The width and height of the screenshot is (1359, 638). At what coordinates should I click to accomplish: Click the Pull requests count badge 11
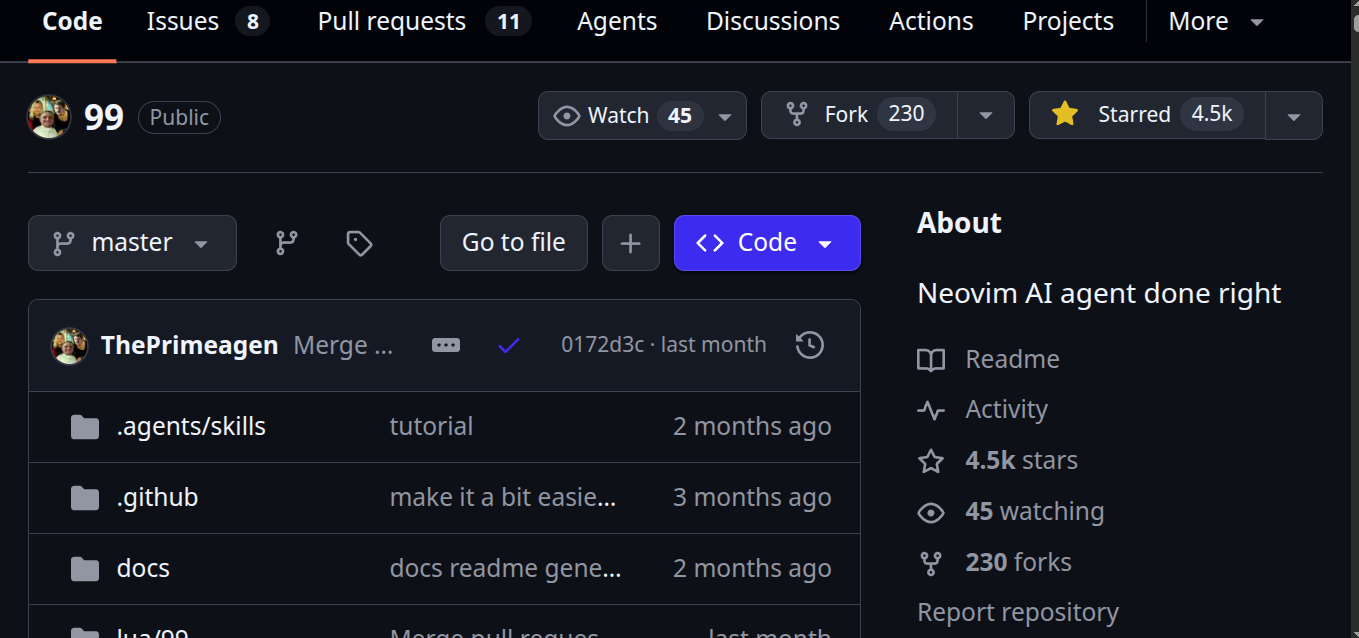point(508,22)
